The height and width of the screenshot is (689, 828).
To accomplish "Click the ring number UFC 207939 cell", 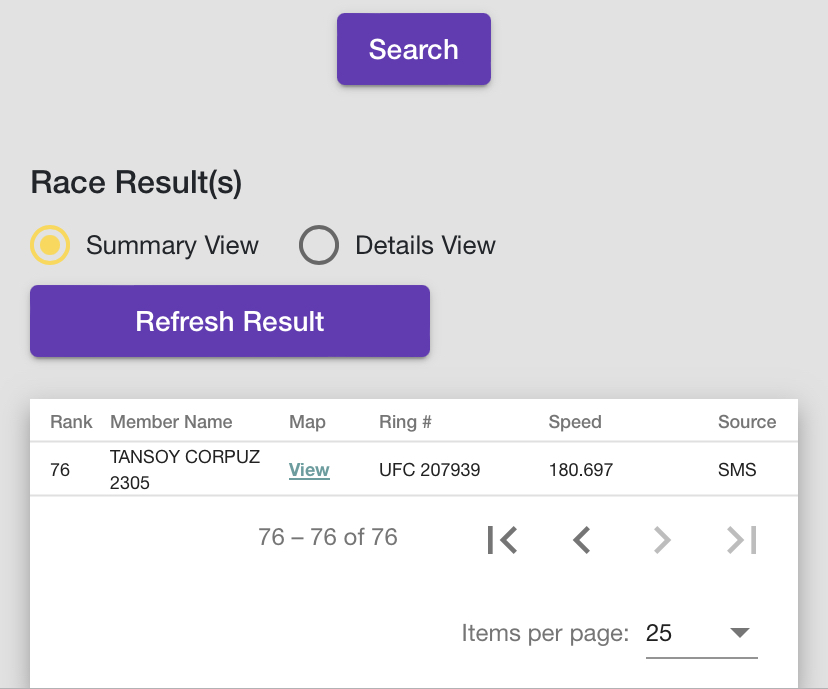I will tap(429, 469).
